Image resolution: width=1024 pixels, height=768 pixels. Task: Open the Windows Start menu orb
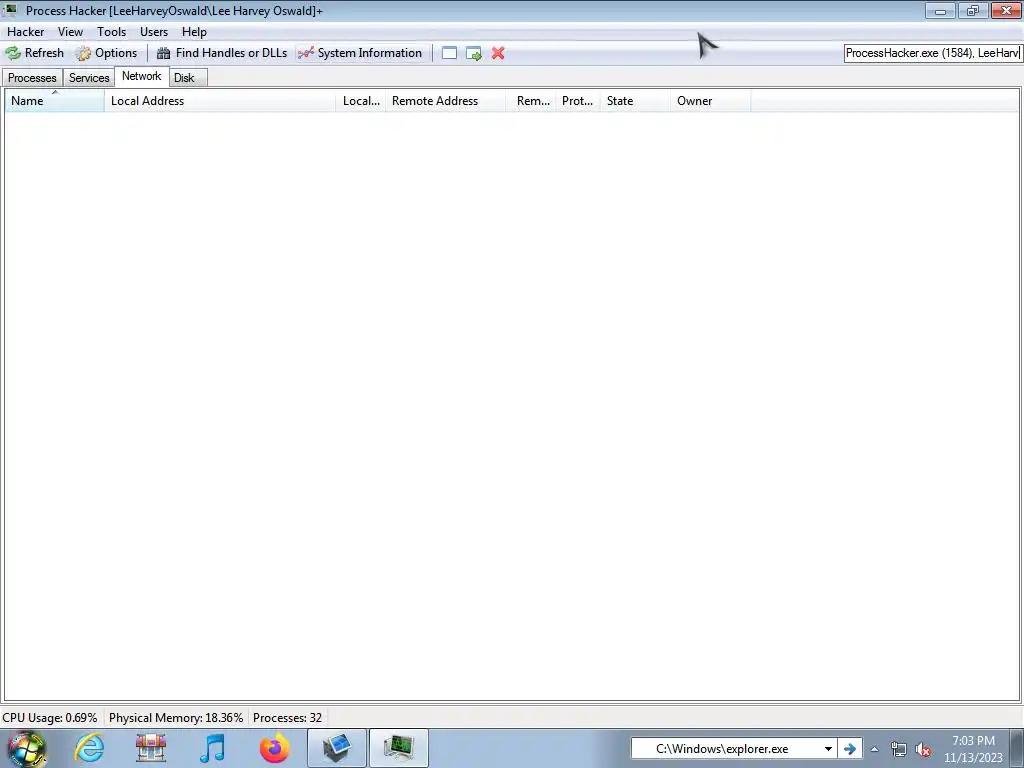[26, 748]
